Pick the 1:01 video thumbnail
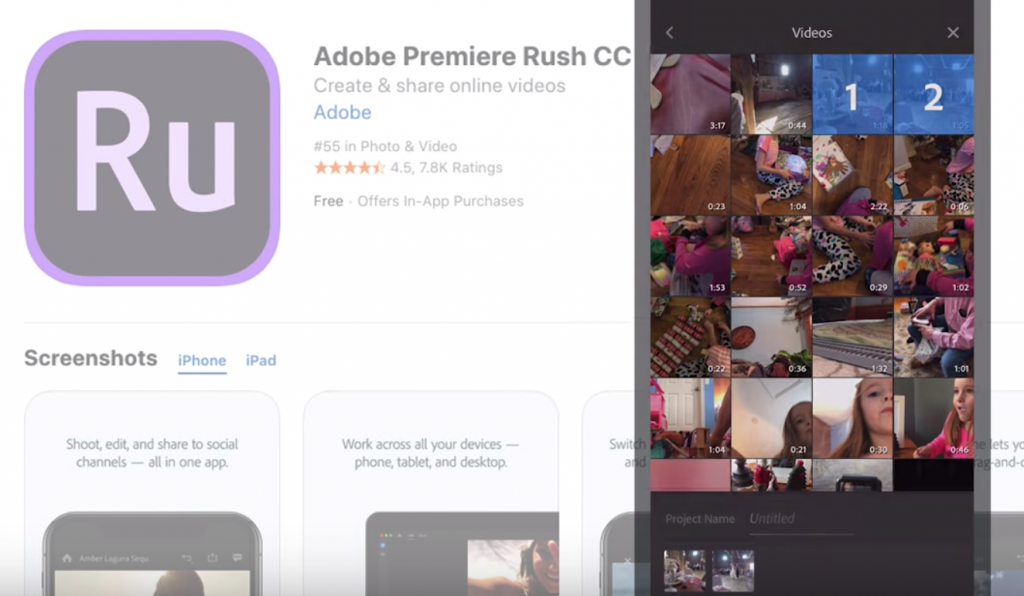This screenshot has height=596, width=1024. (x=933, y=337)
